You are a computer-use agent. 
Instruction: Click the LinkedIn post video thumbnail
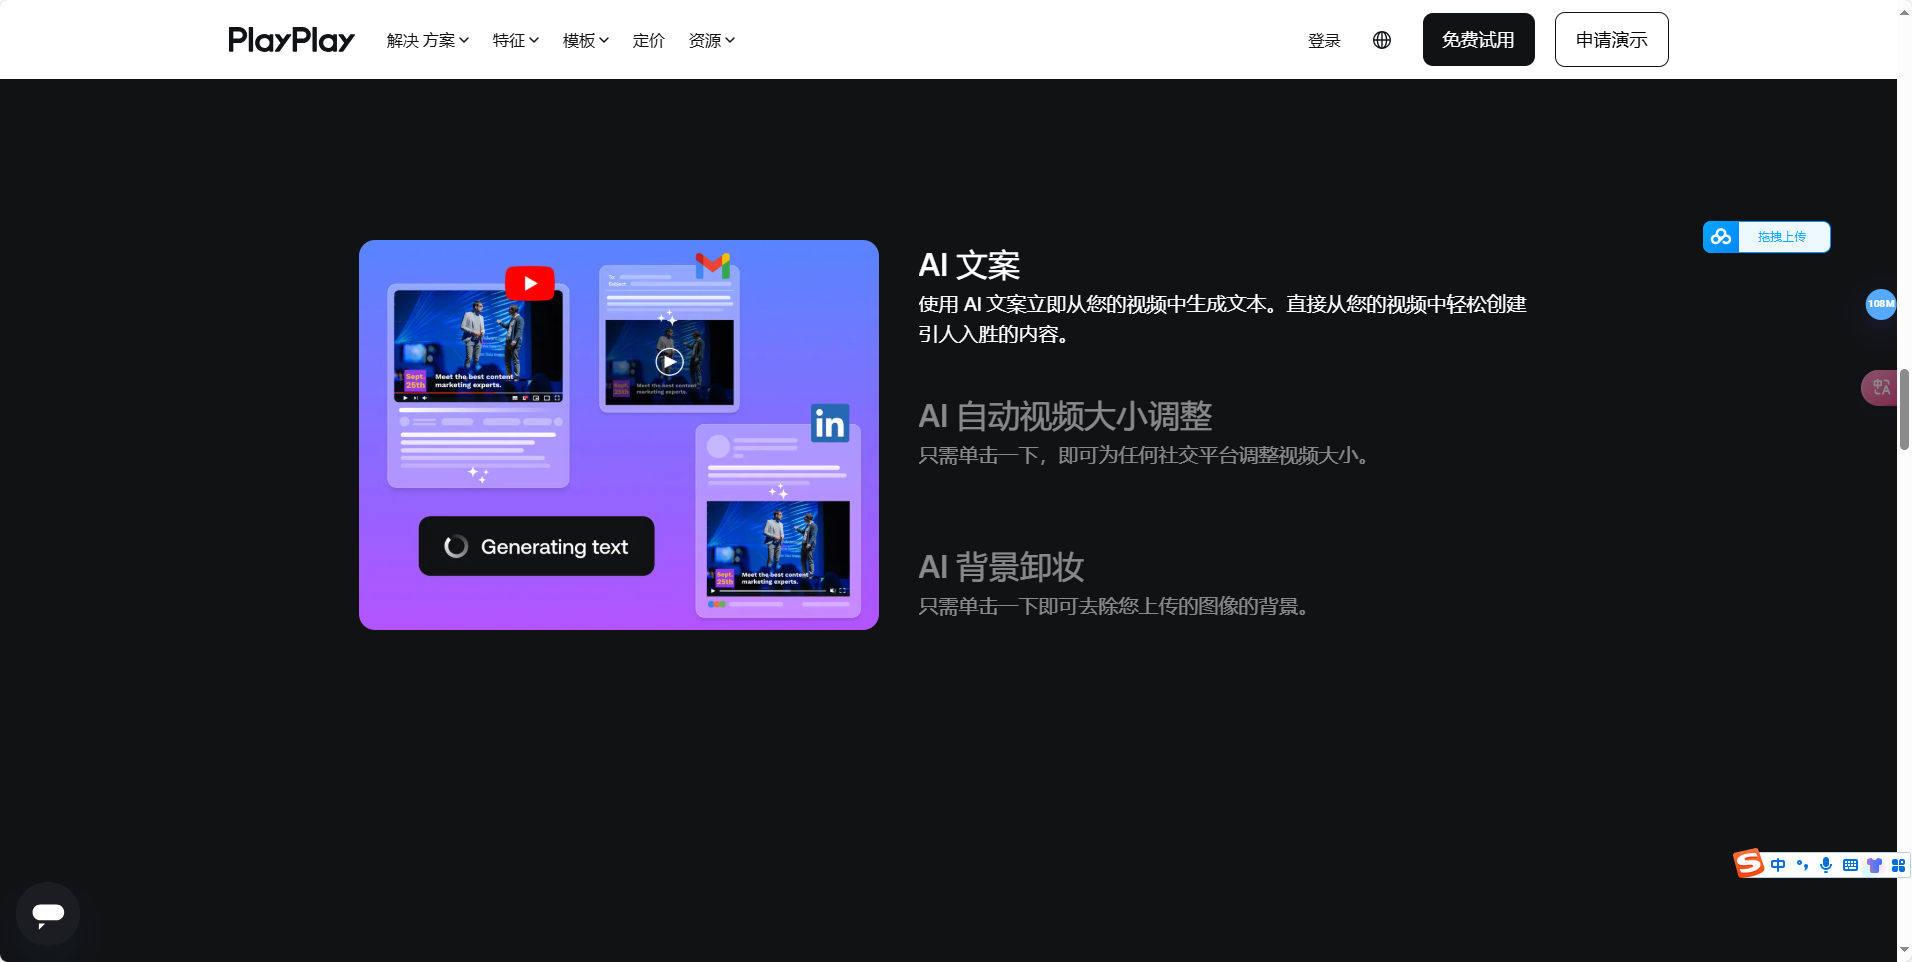(778, 549)
